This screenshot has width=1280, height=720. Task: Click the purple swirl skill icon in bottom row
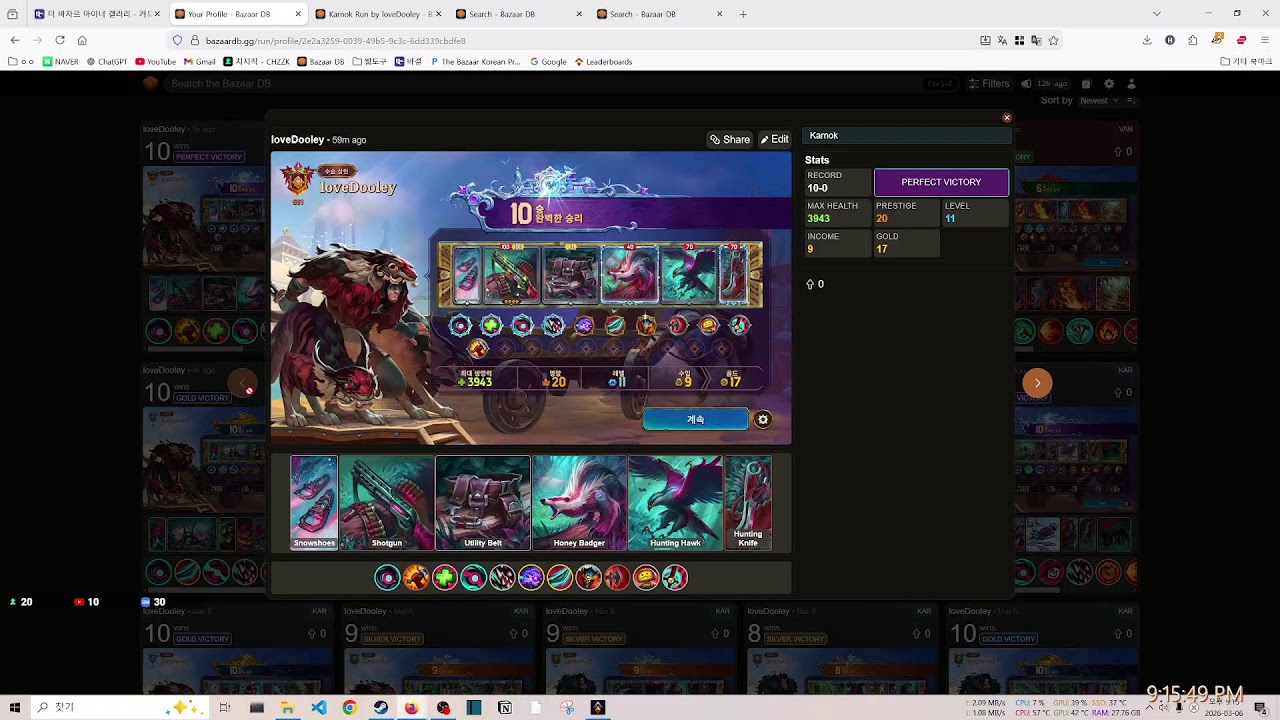[x=531, y=577]
